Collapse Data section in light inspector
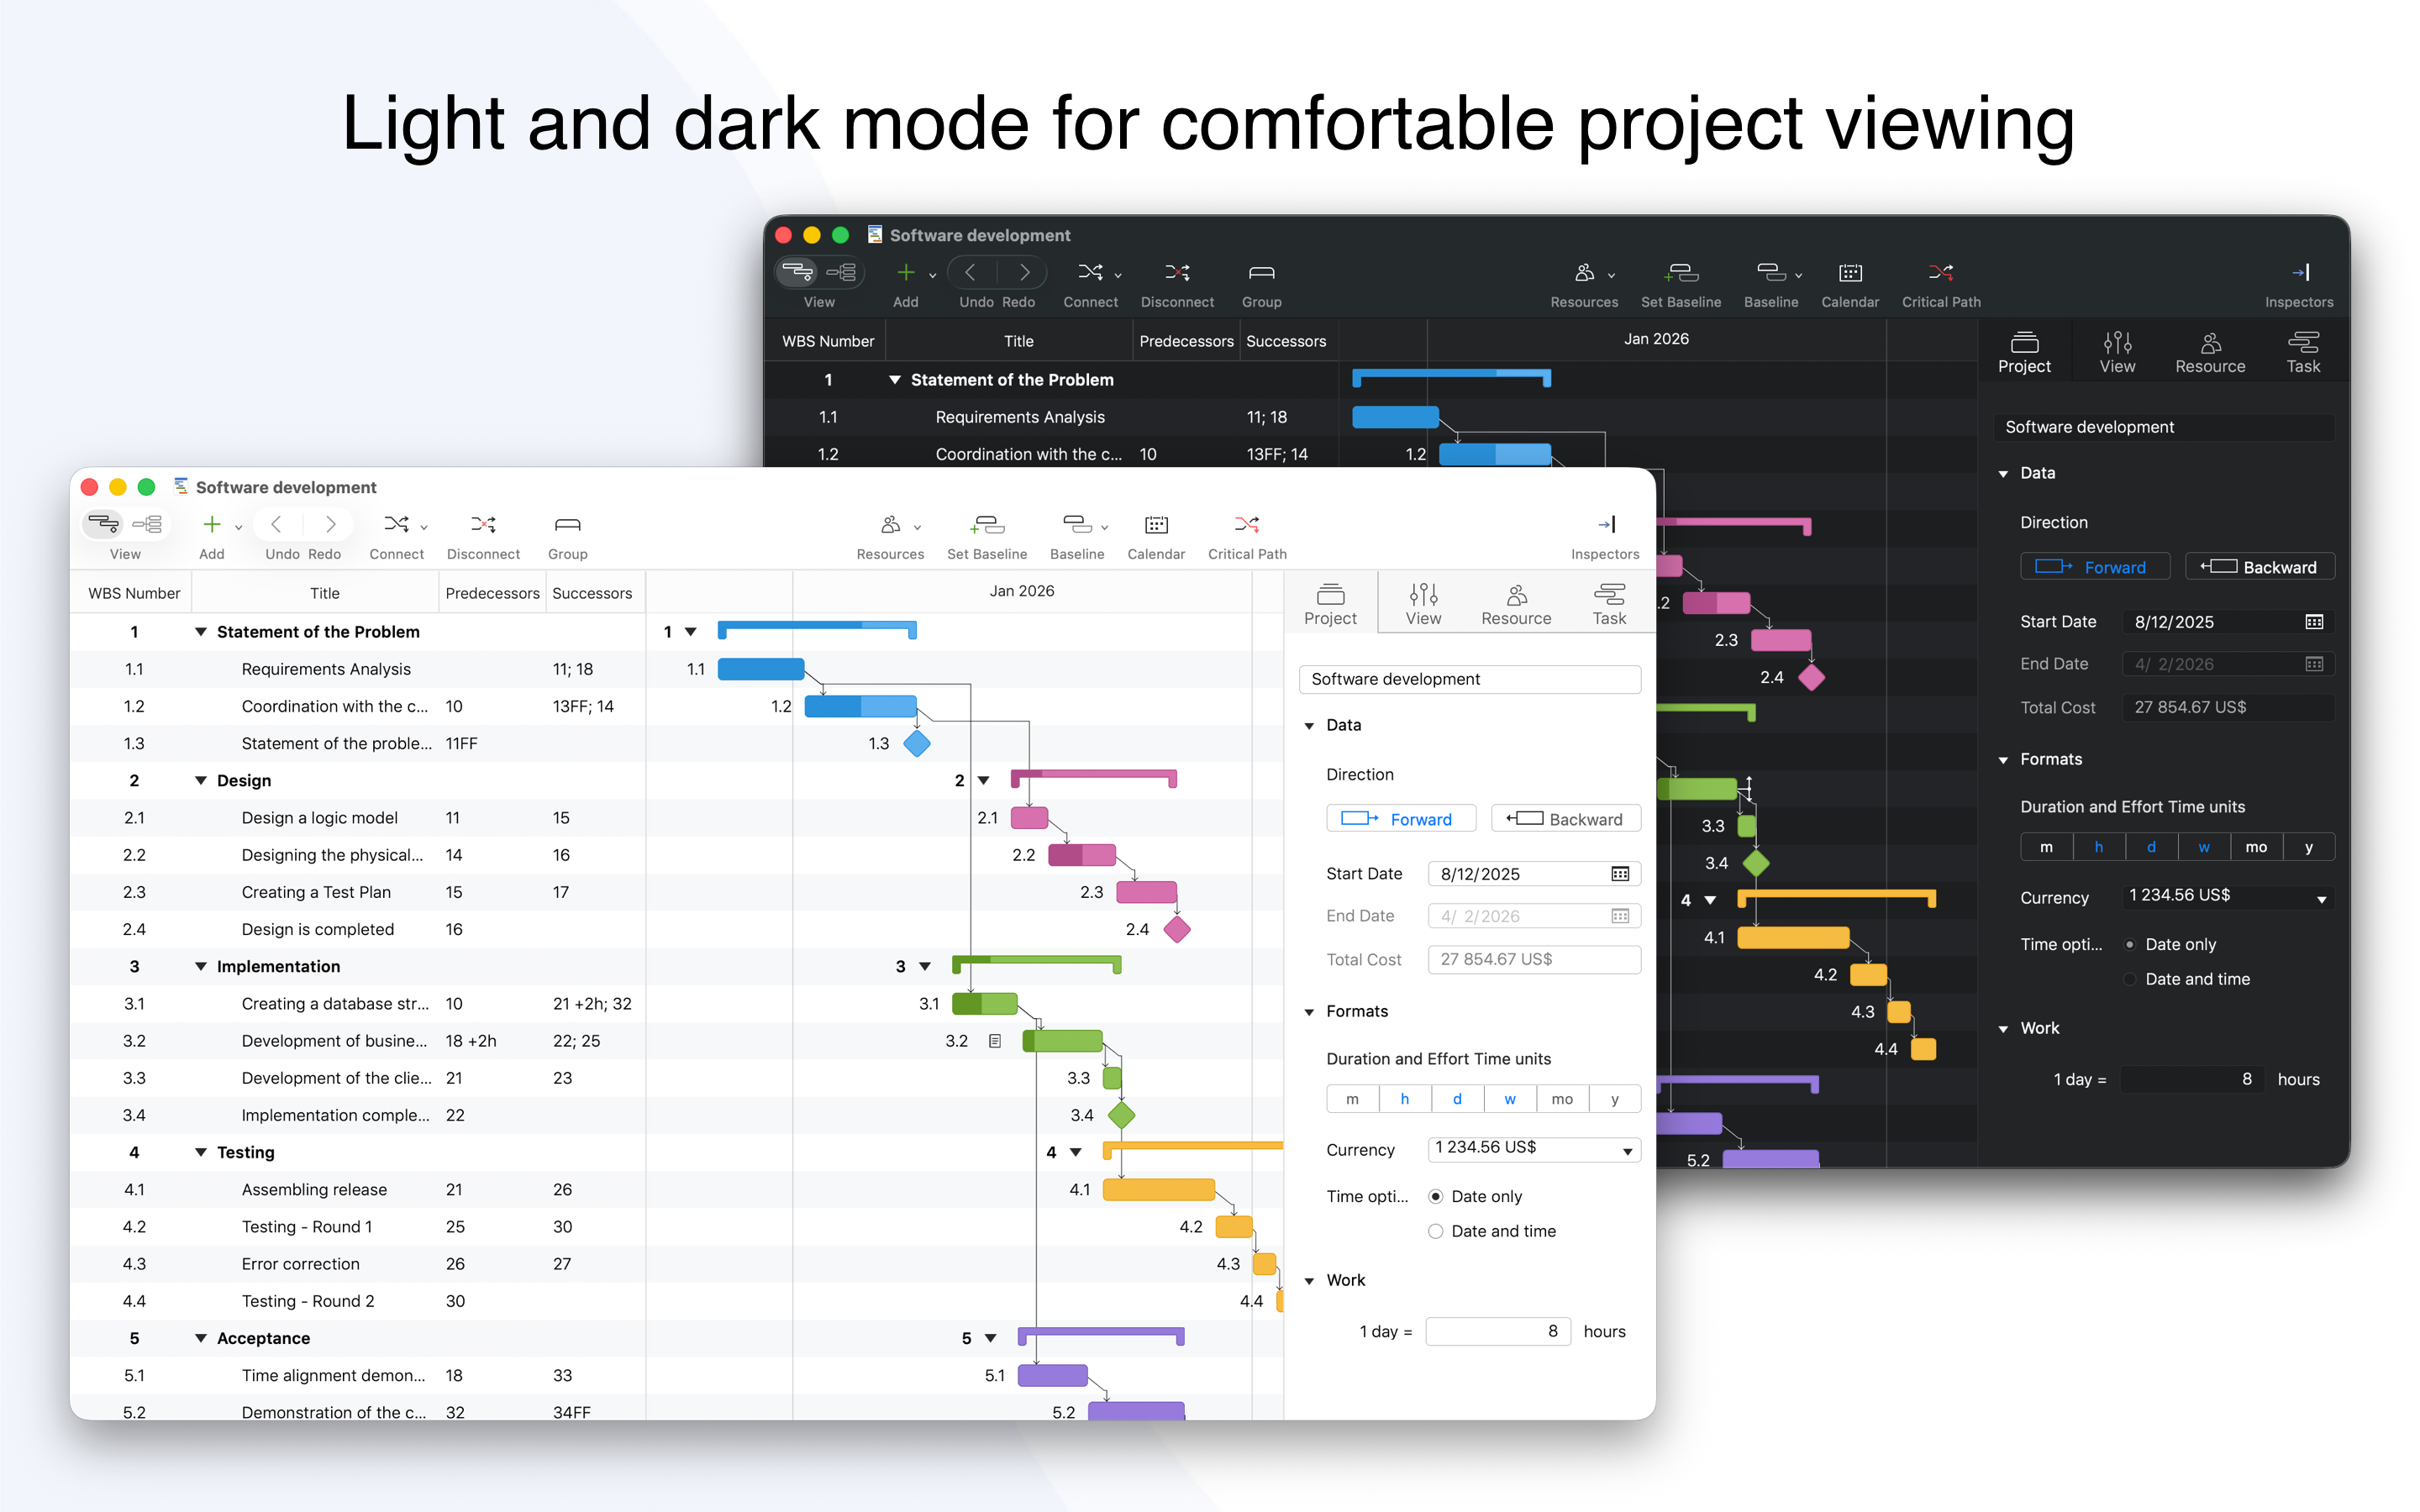 [x=1309, y=726]
